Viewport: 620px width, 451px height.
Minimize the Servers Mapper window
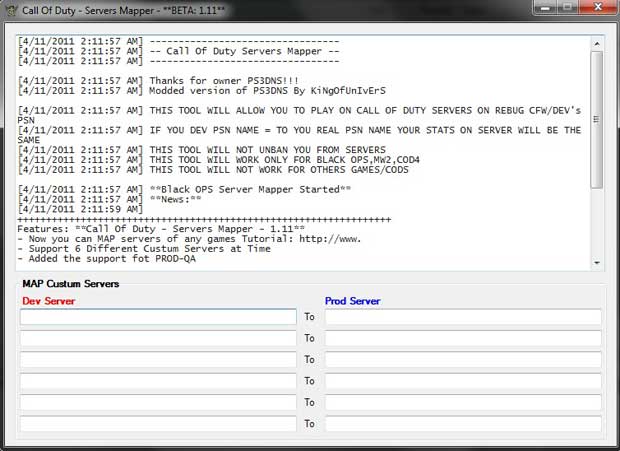(x=544, y=7)
